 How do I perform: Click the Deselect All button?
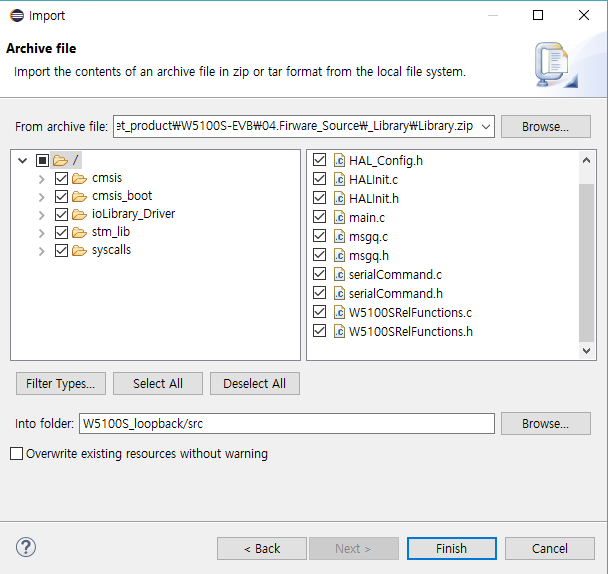tap(255, 384)
